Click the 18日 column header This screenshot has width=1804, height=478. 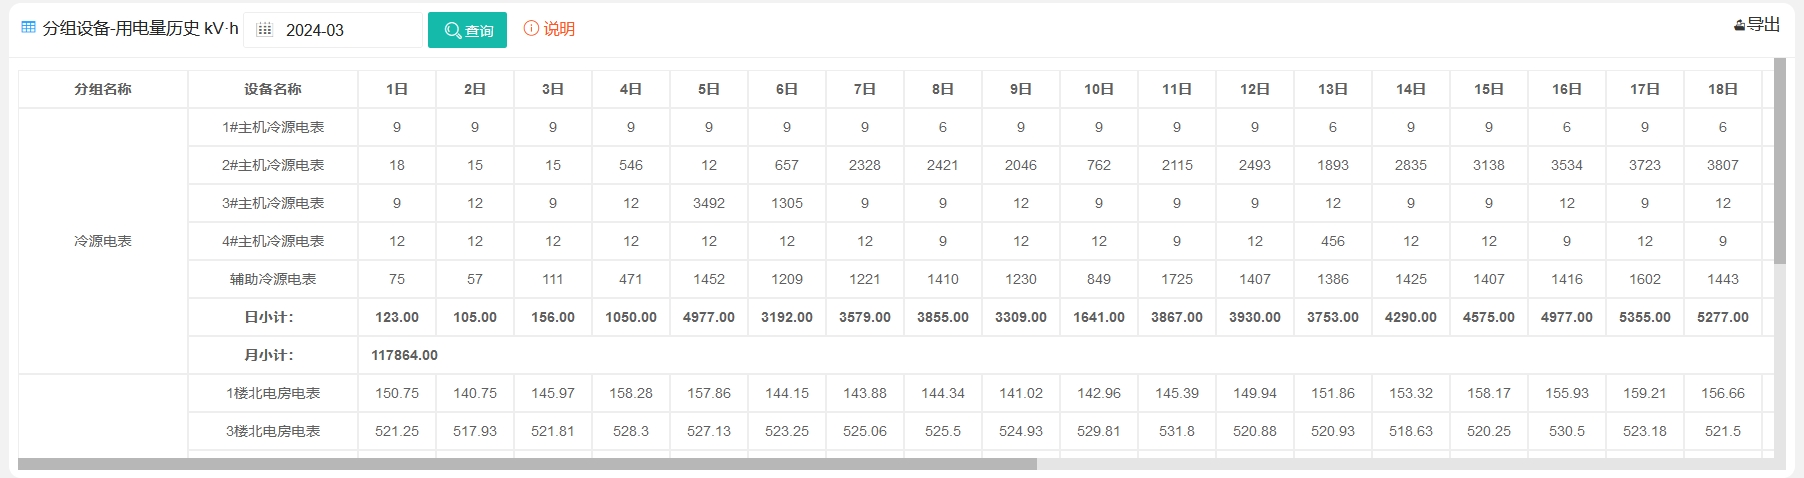(1723, 89)
